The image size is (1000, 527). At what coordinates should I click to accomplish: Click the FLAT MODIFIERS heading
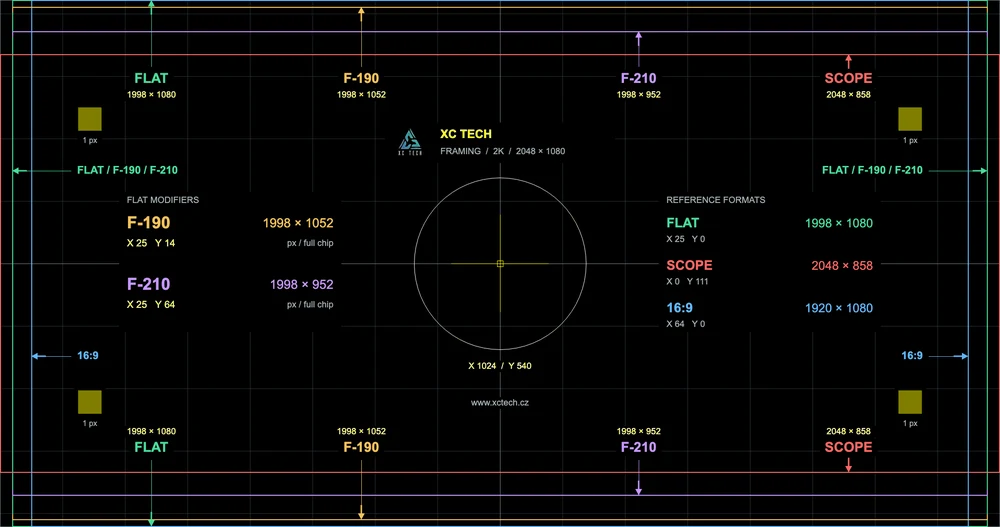(x=163, y=200)
